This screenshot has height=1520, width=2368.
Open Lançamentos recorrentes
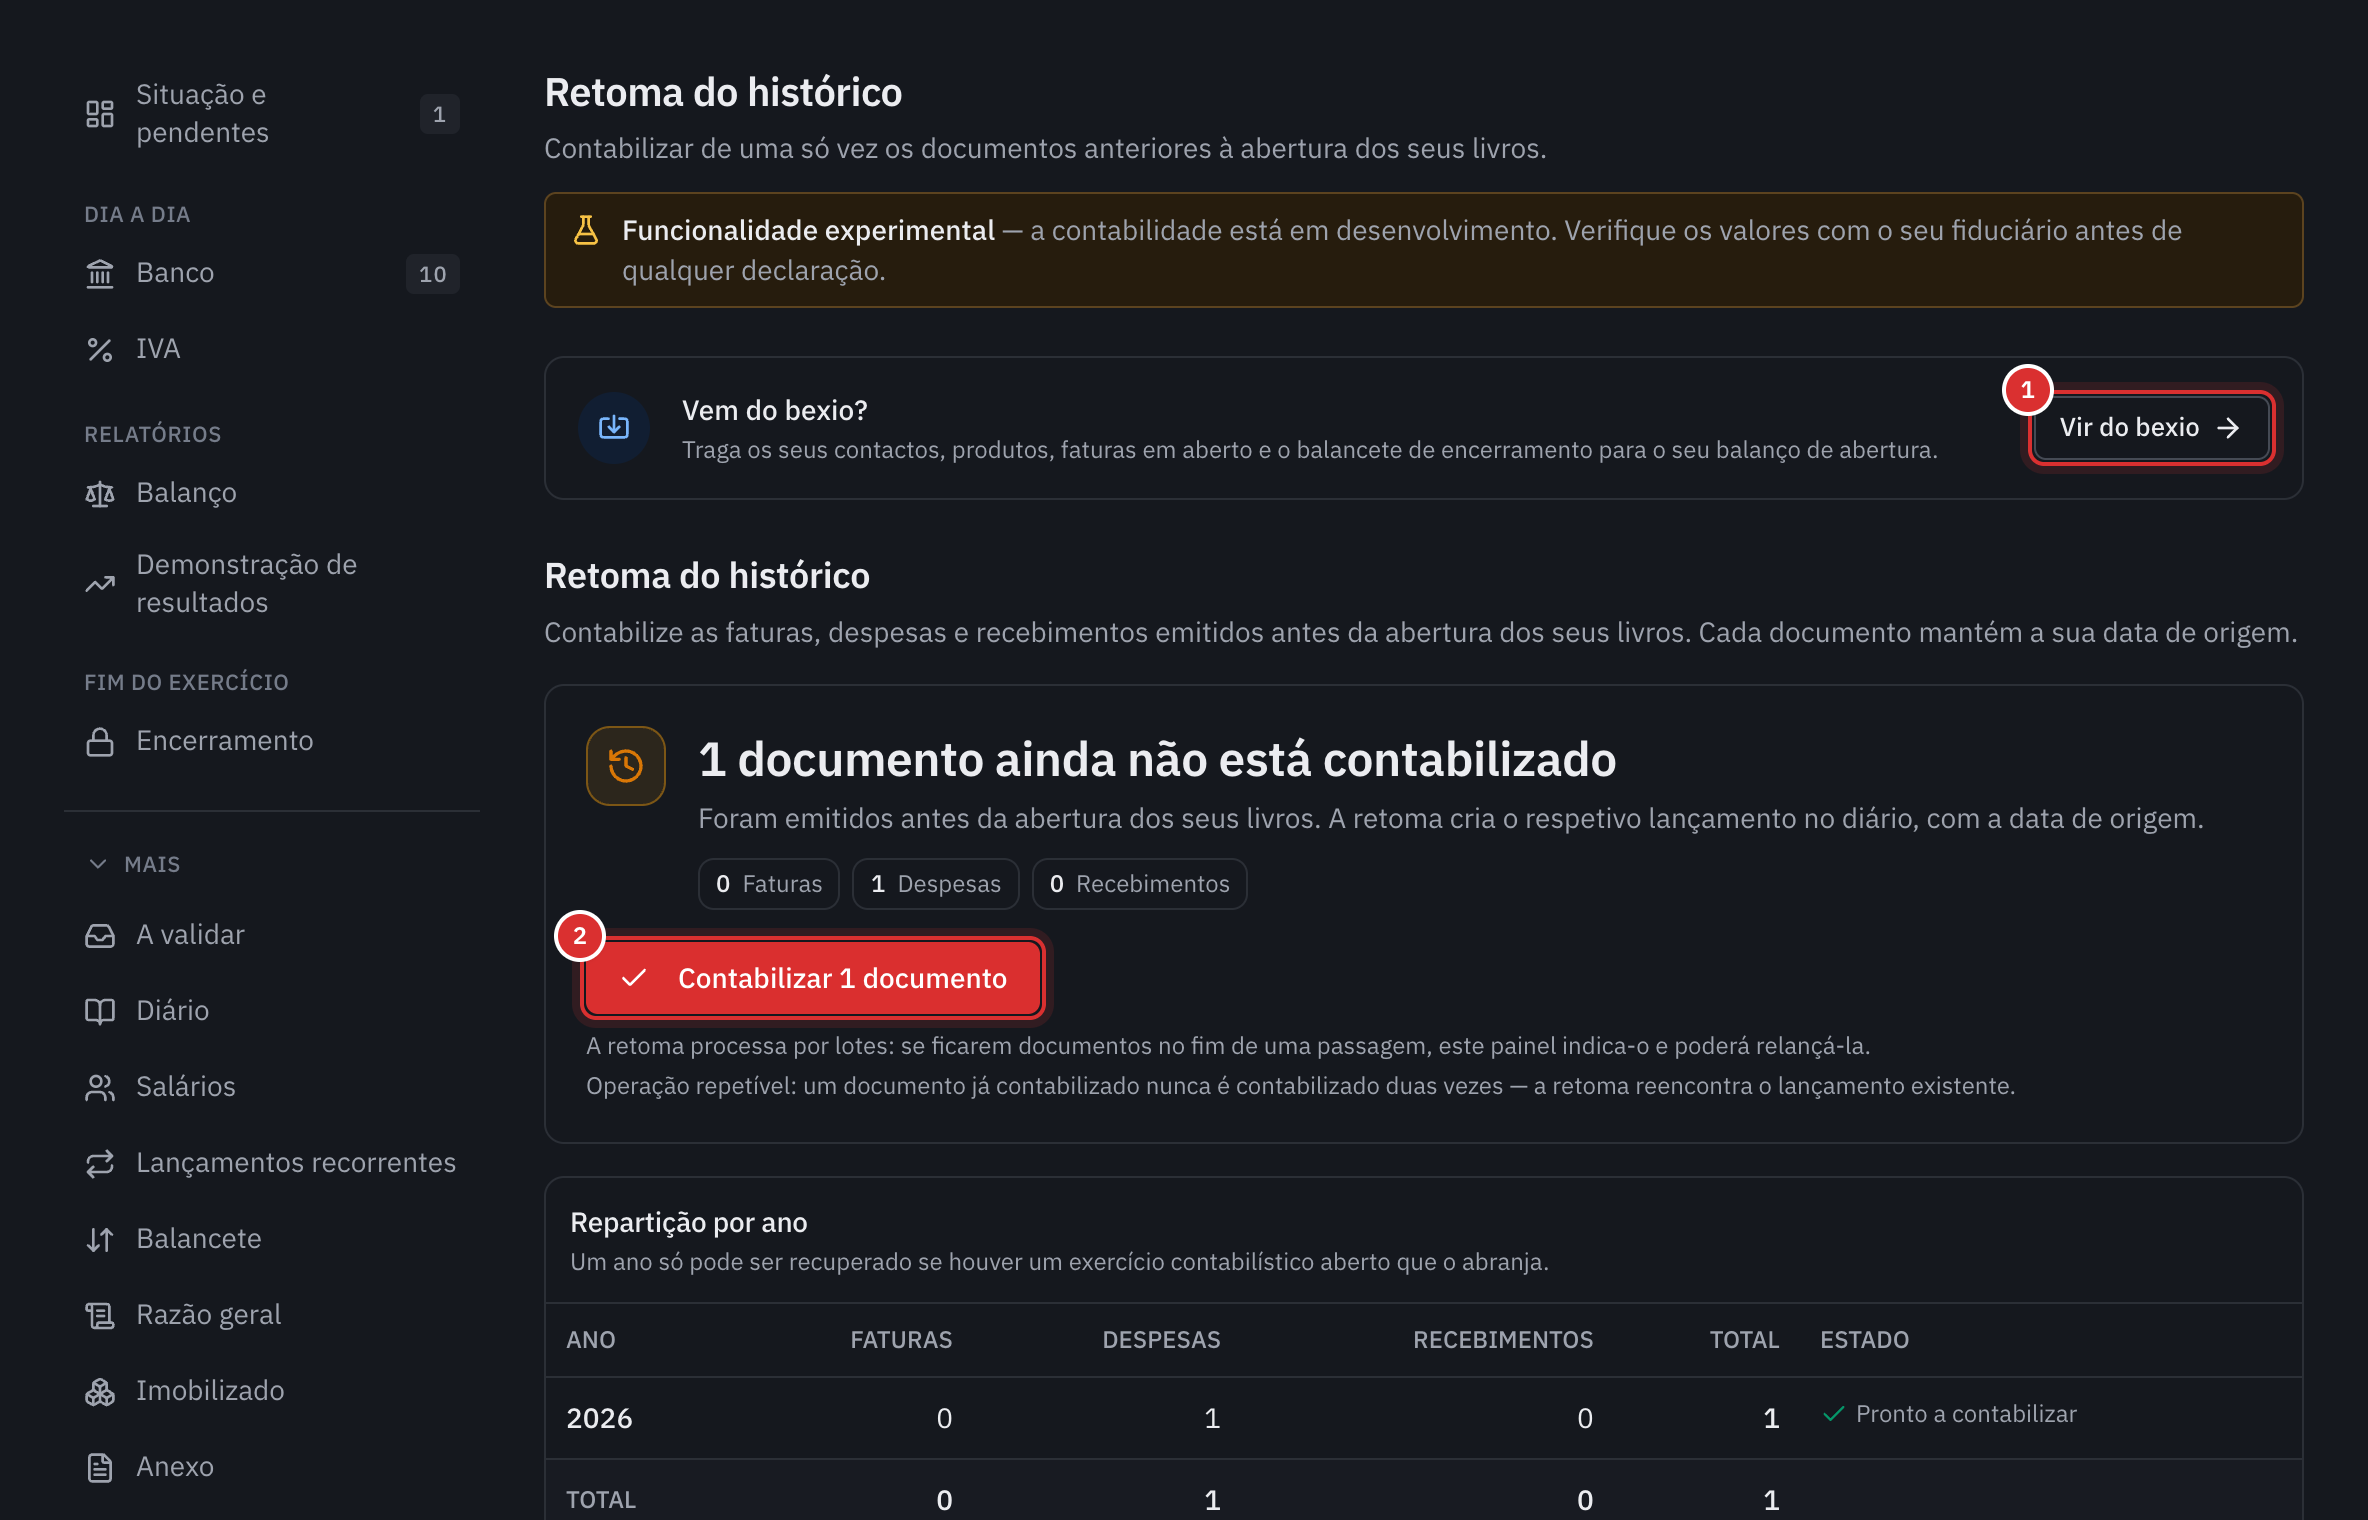pyautogui.click(x=272, y=1163)
